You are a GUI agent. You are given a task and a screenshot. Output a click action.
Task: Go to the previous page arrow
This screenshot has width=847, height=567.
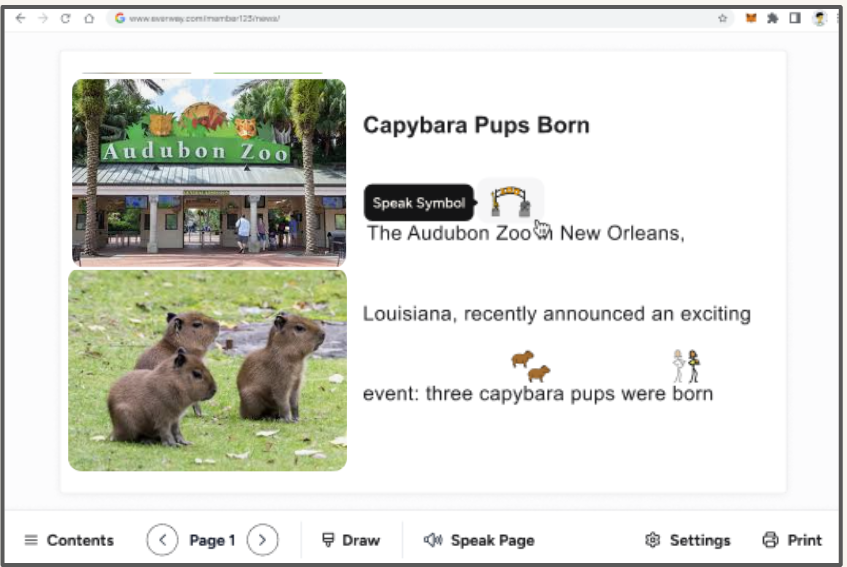[162, 539]
